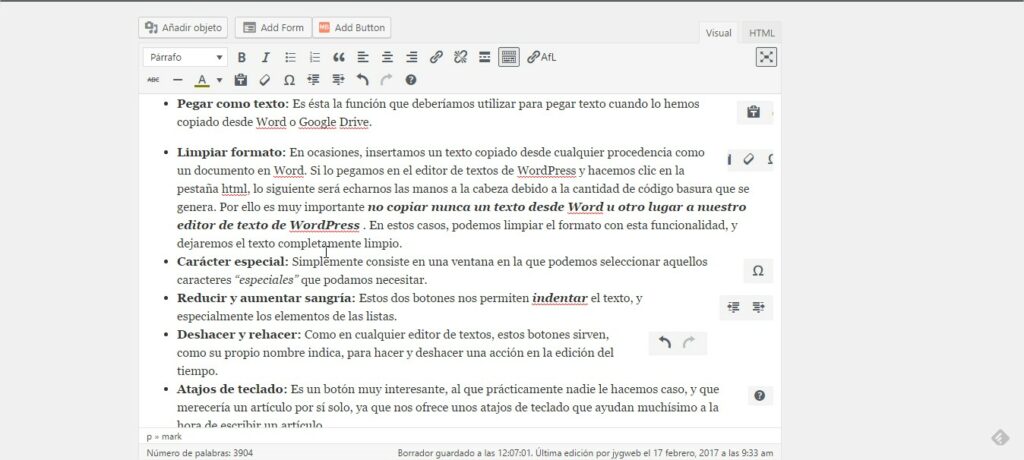The image size is (1024, 460).
Task: Open special character Omega in toolbar
Action: click(289, 80)
